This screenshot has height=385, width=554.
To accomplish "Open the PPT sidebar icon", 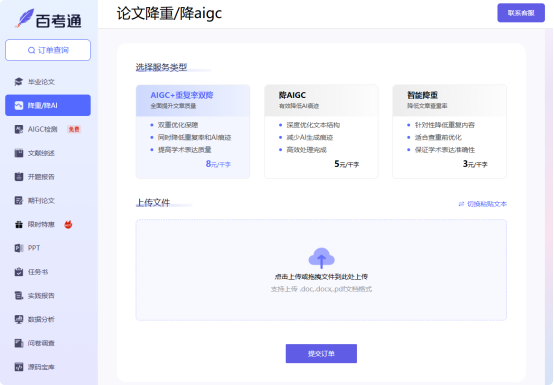I will coord(18,248).
